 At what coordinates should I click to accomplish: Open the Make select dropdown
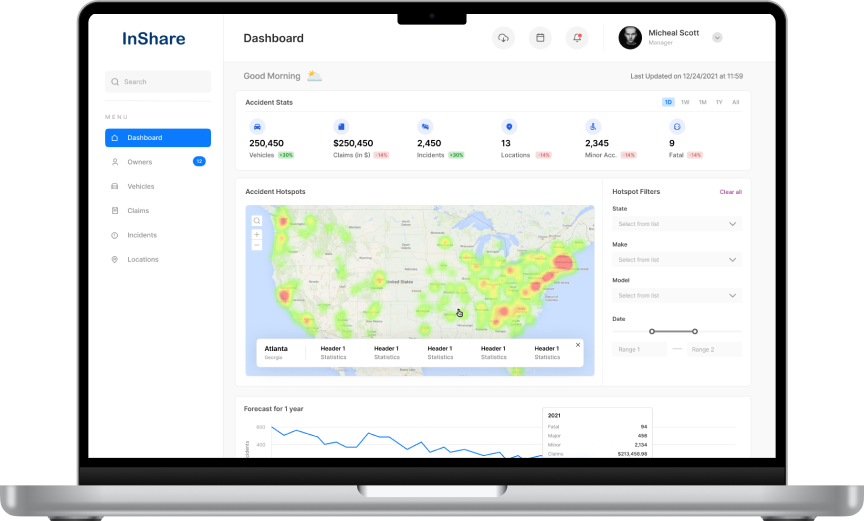(x=677, y=260)
